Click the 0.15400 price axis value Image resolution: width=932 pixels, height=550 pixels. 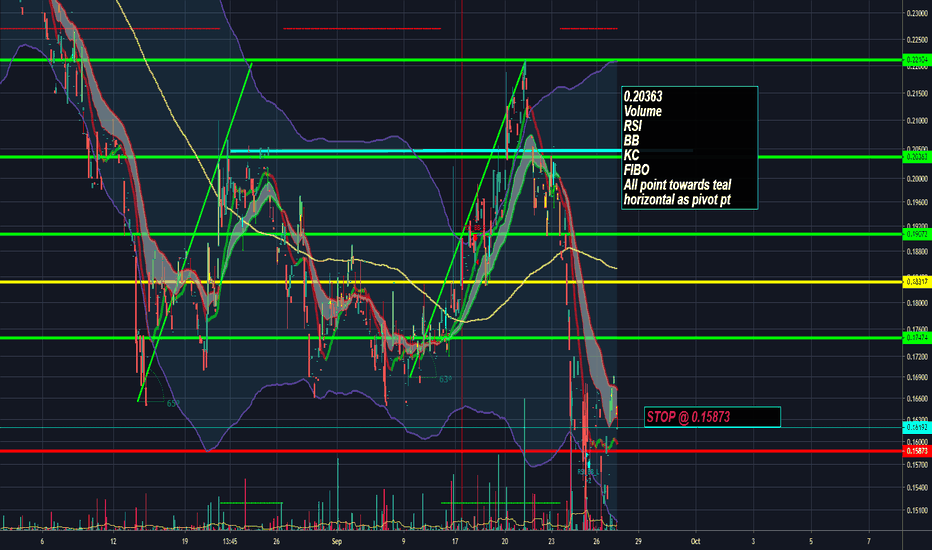click(917, 488)
